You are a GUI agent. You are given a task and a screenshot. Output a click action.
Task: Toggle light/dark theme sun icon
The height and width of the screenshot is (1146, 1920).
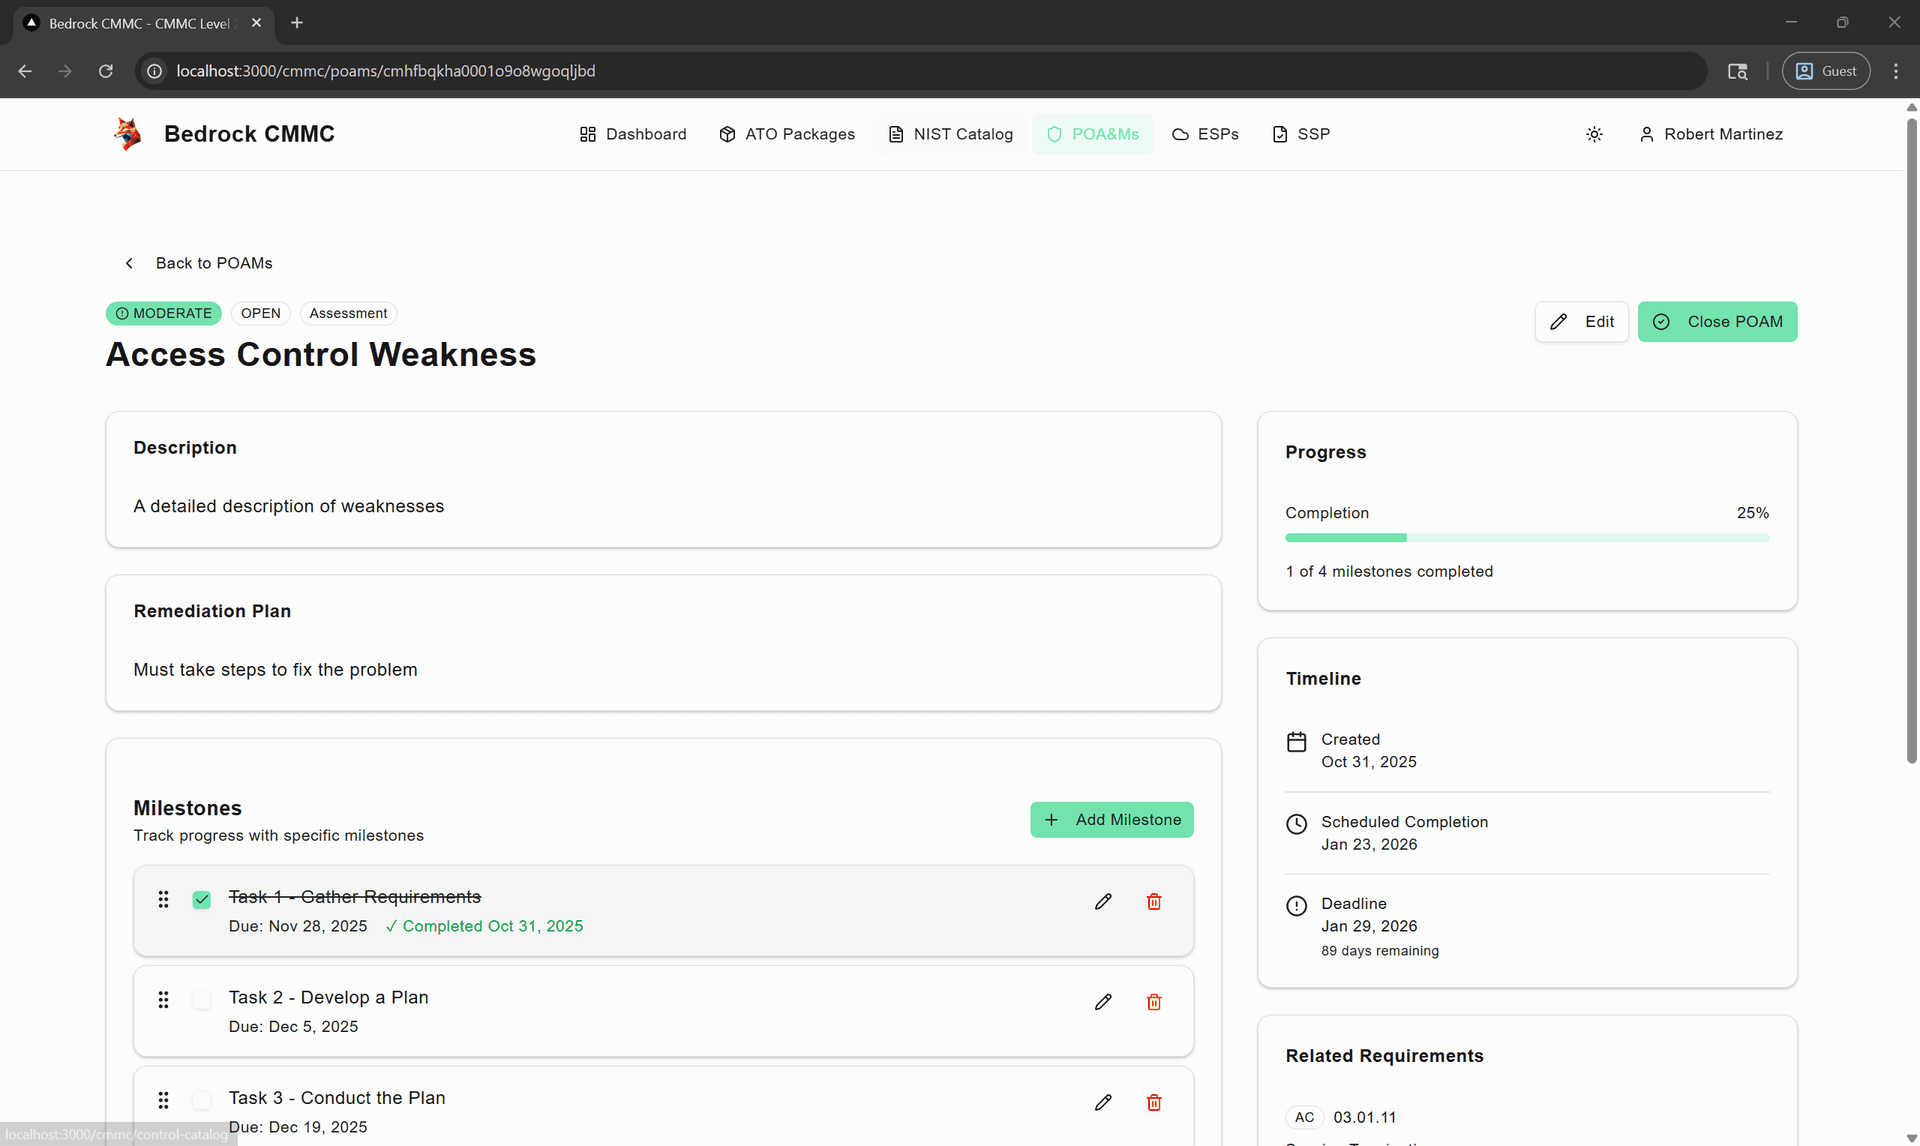click(1594, 134)
